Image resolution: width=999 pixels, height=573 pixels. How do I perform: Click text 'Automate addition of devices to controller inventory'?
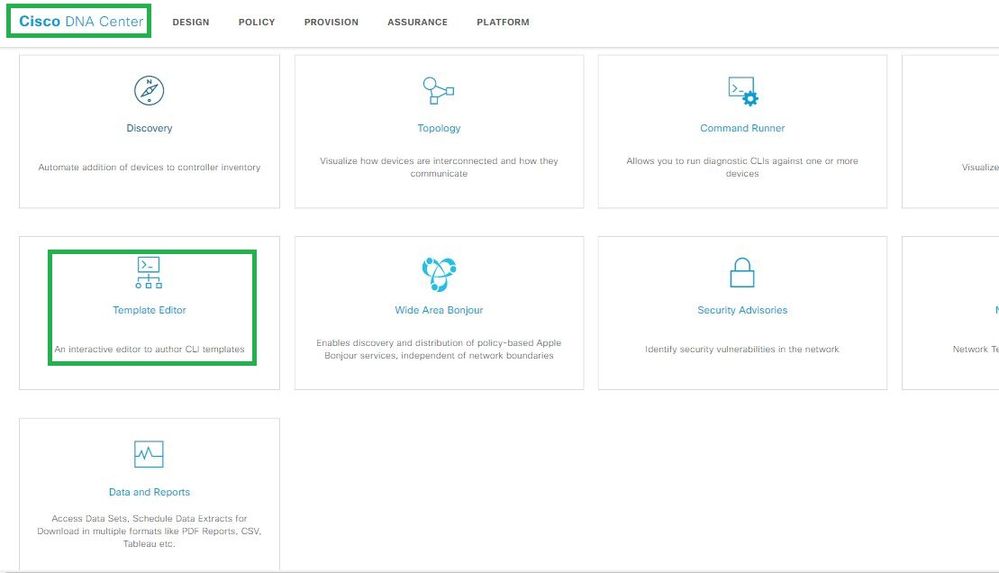point(149,167)
